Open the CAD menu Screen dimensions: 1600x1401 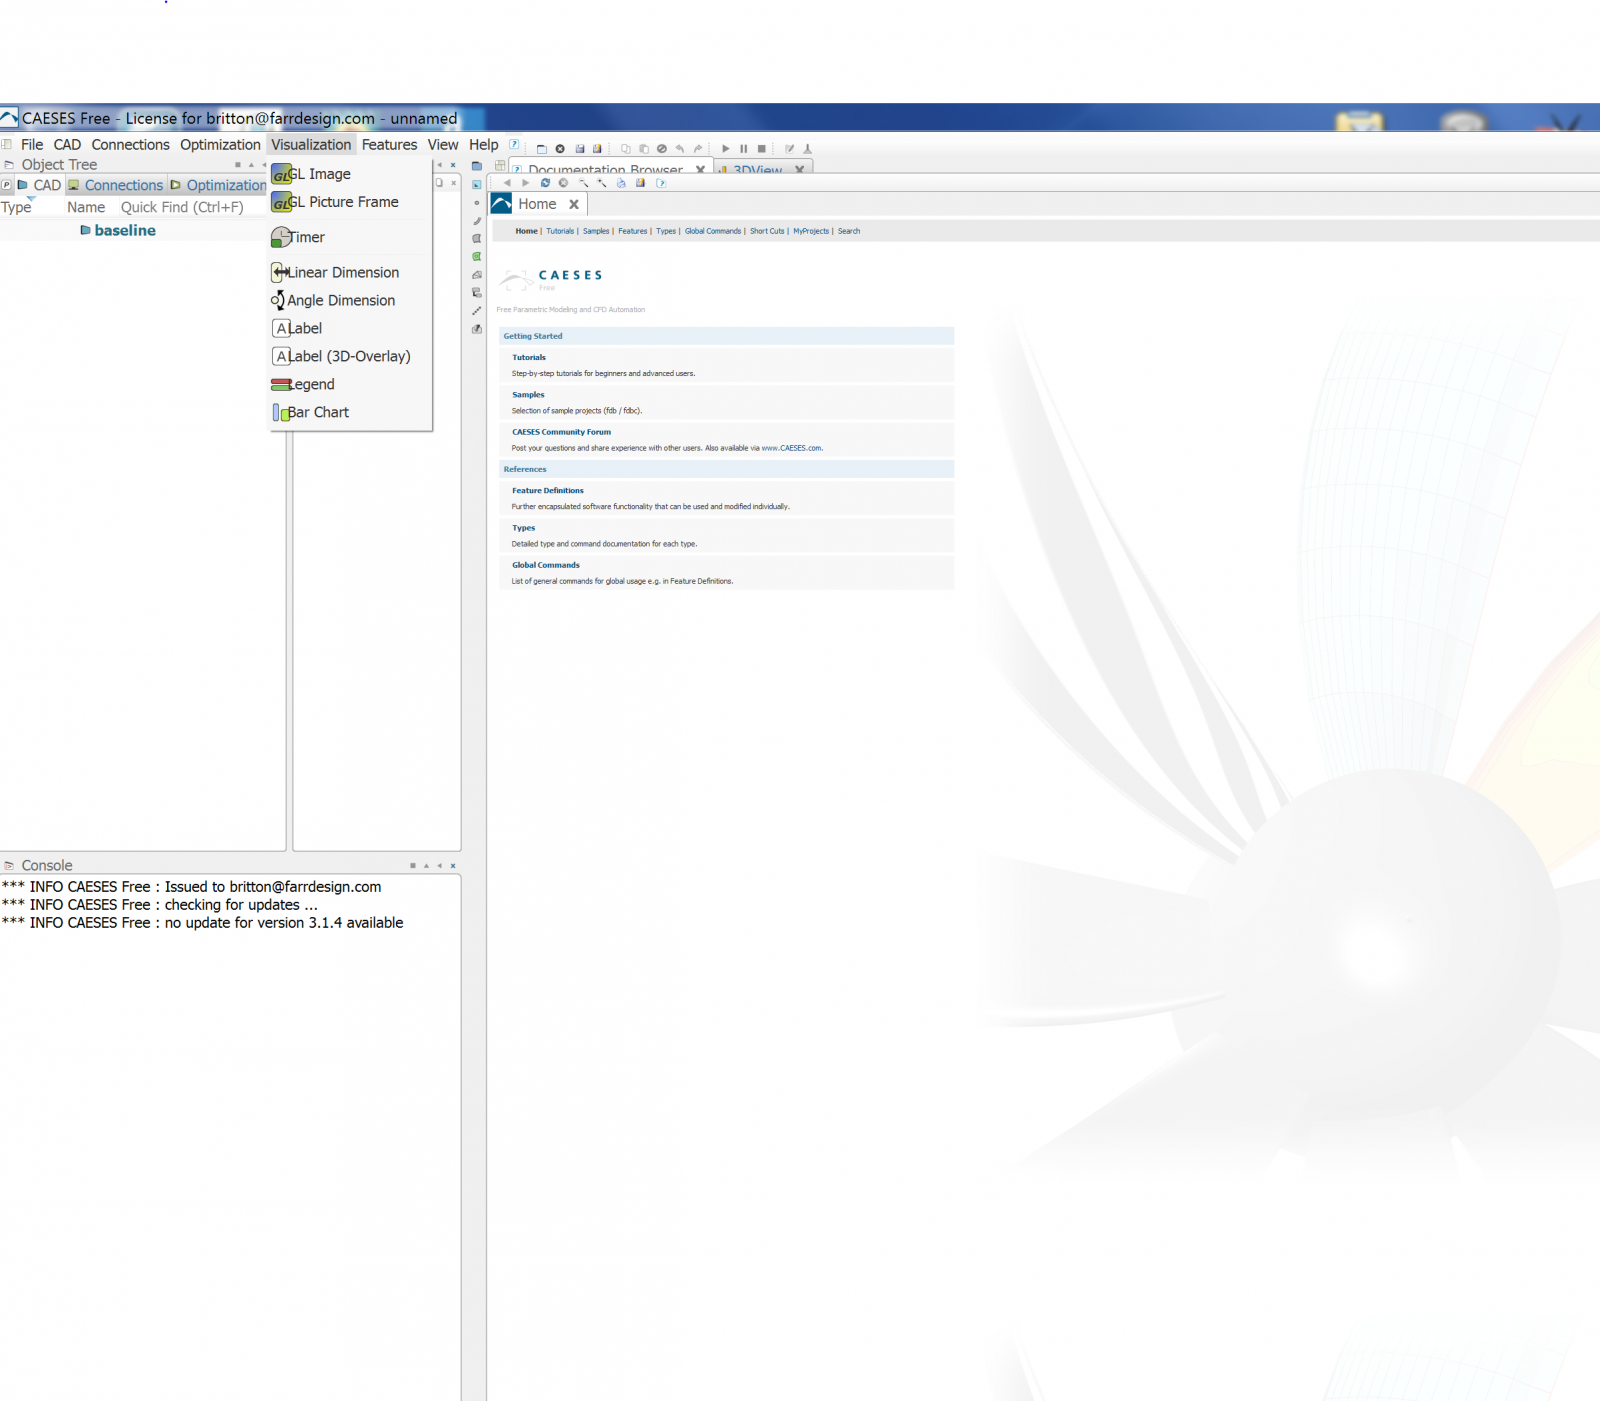coord(67,145)
